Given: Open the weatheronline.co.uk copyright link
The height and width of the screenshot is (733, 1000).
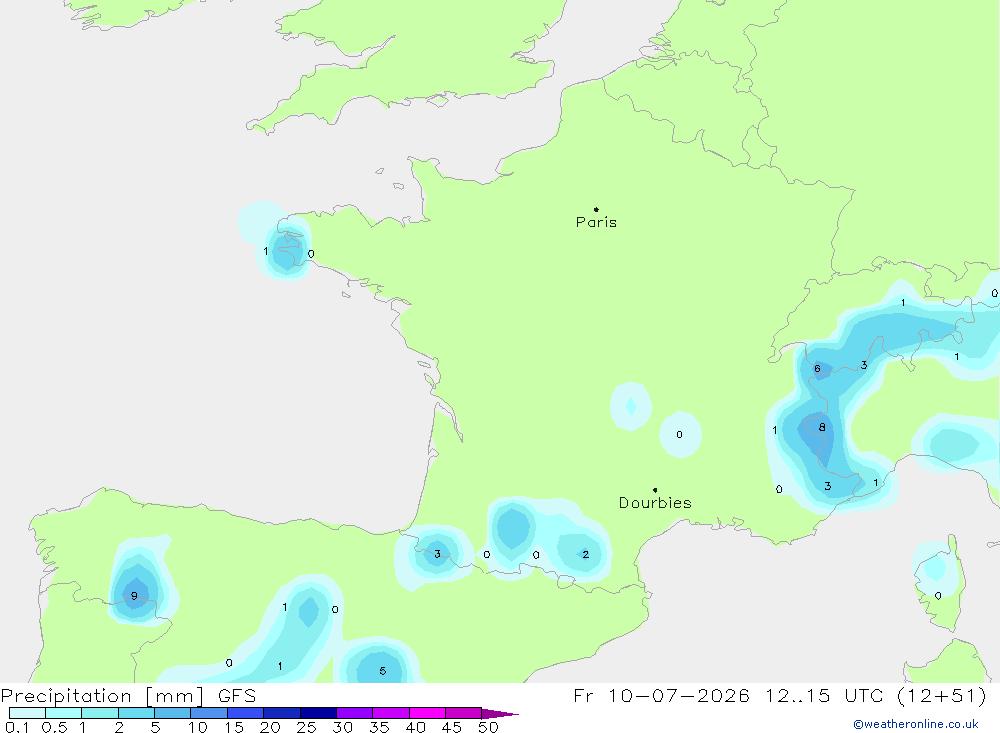Looking at the screenshot, I should [x=916, y=724].
